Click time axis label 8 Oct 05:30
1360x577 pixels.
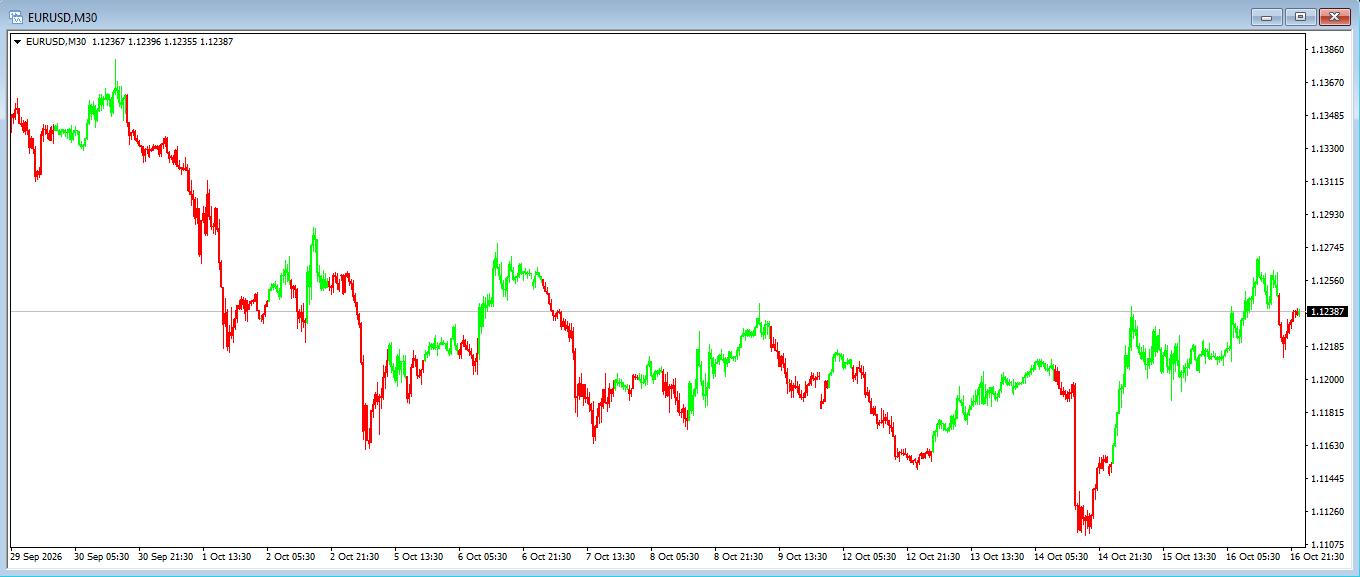point(677,556)
